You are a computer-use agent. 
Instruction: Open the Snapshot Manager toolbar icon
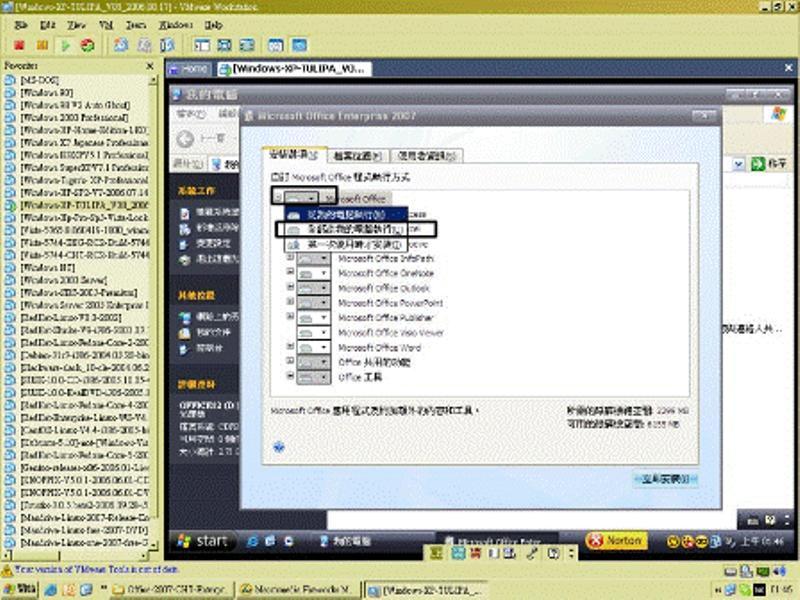167,45
